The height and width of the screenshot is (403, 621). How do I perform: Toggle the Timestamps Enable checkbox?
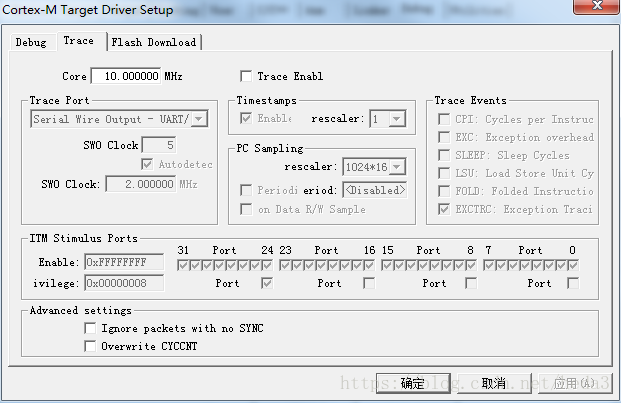pyautogui.click(x=246, y=118)
